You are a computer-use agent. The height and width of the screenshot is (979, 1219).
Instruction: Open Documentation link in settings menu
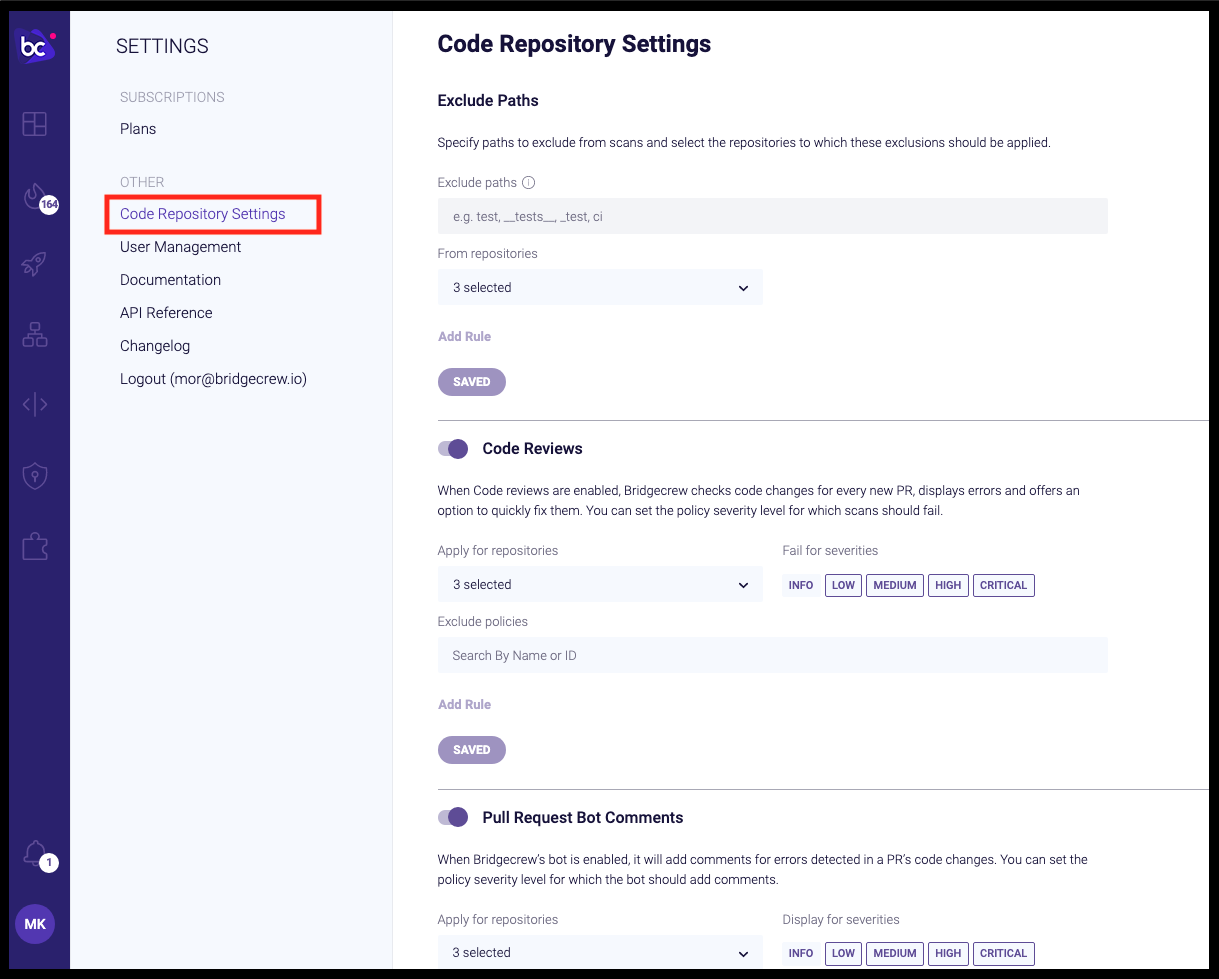pos(171,280)
